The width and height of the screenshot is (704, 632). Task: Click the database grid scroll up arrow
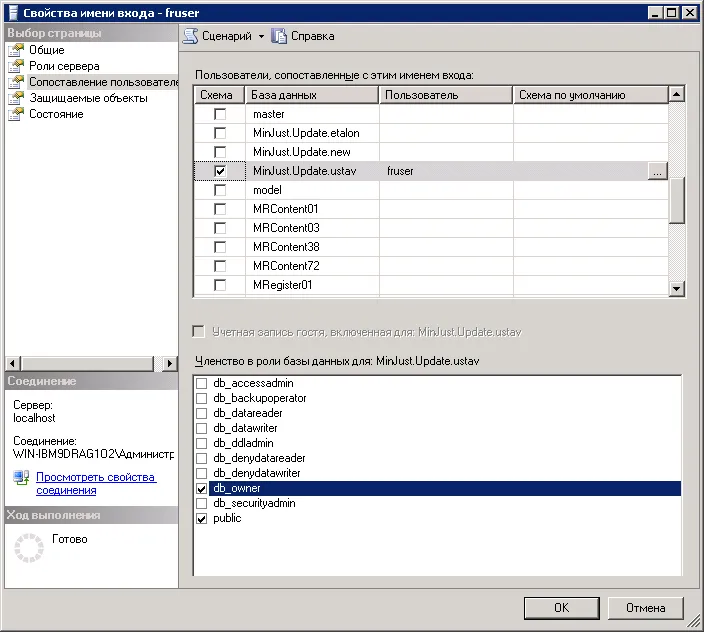pos(676,94)
